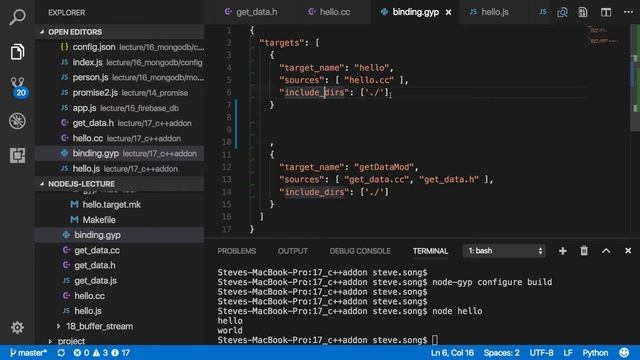Open the Extensions view icon

[17, 156]
